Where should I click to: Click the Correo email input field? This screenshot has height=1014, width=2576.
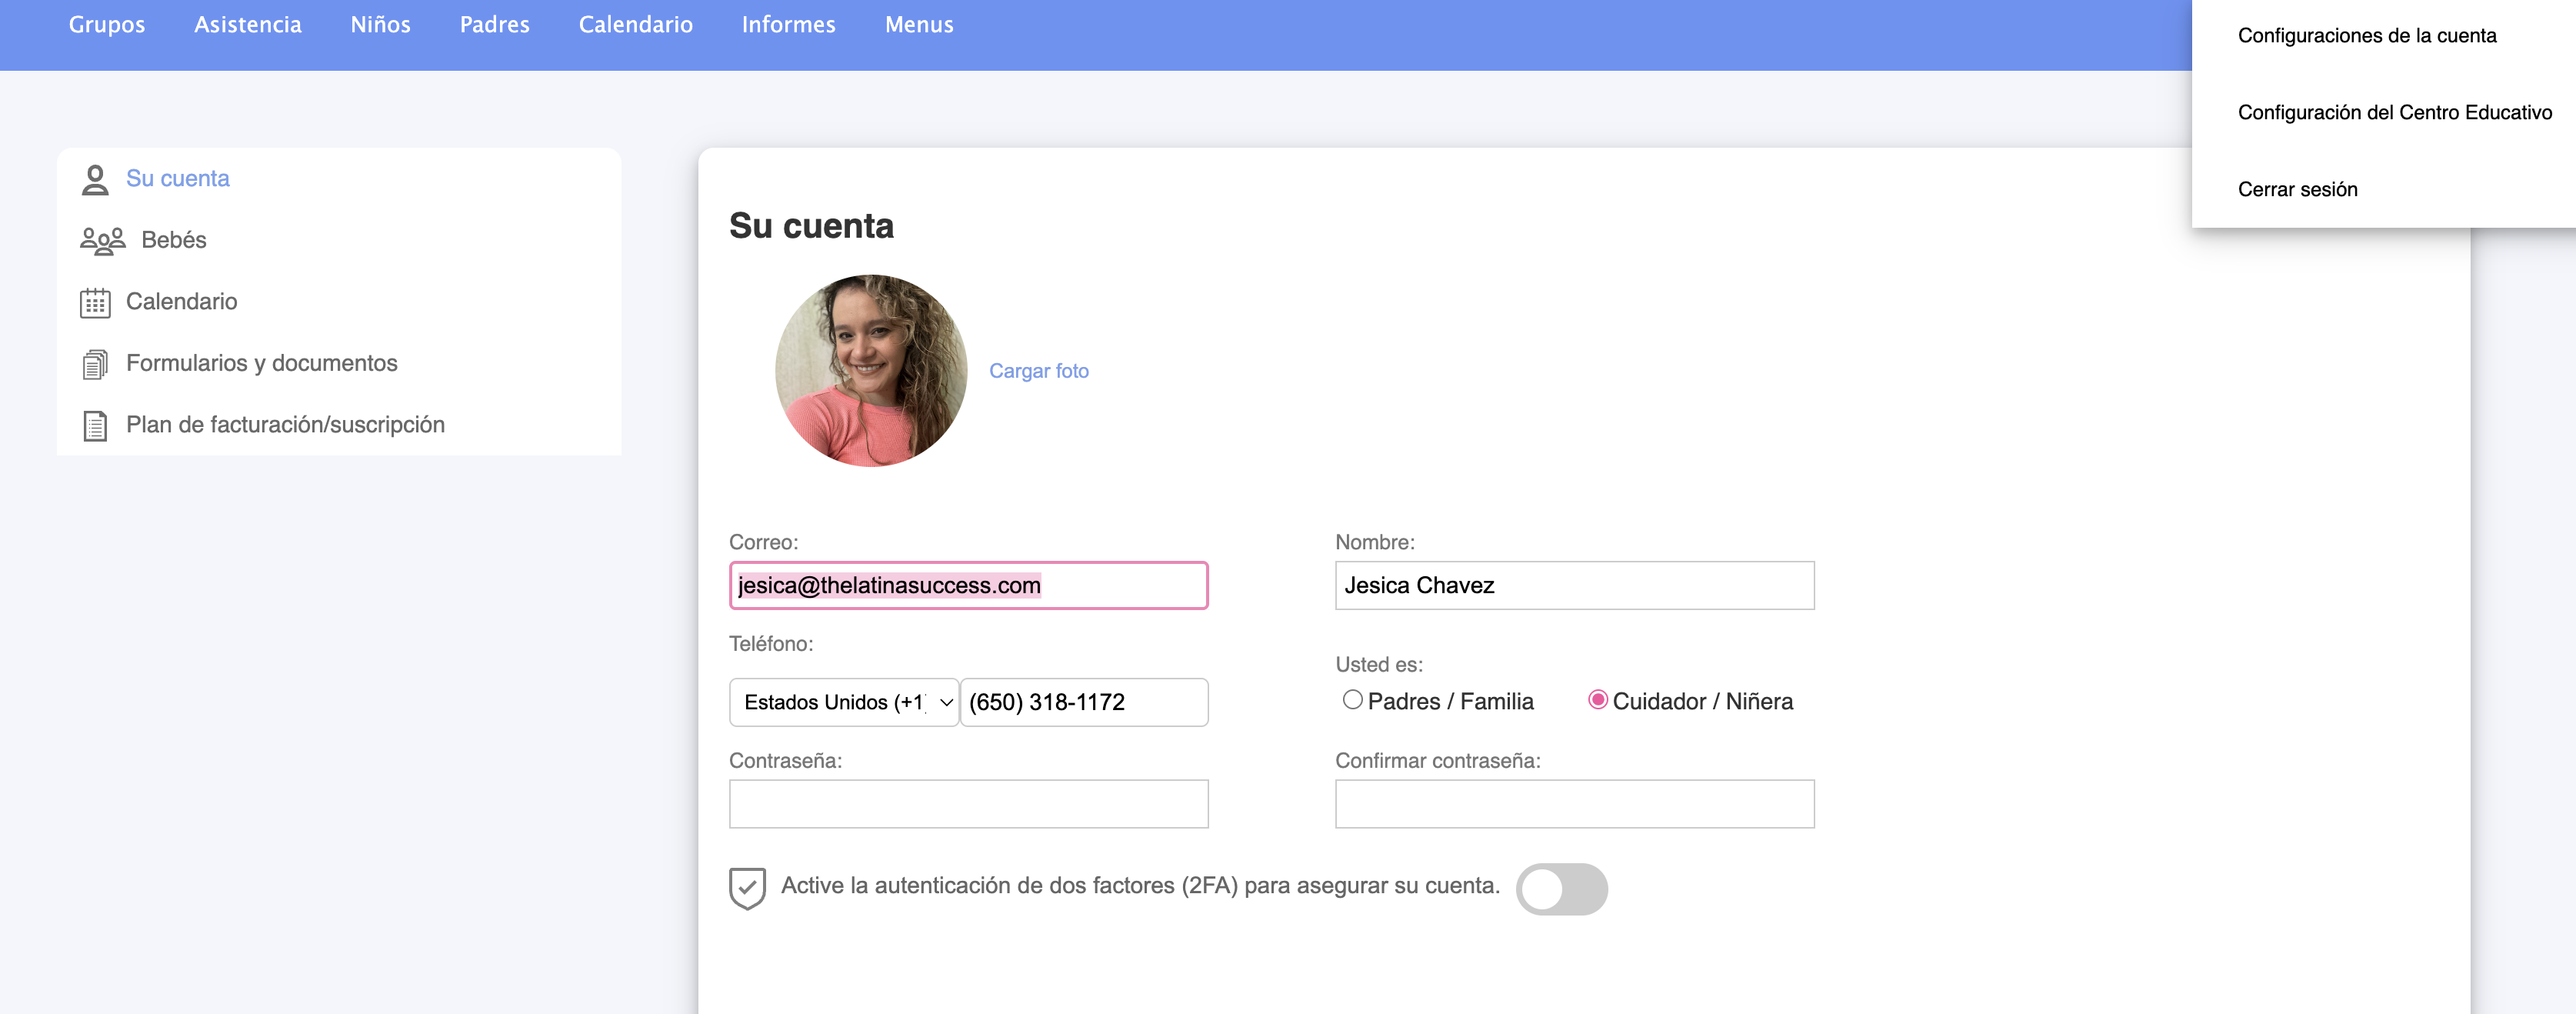pos(968,586)
